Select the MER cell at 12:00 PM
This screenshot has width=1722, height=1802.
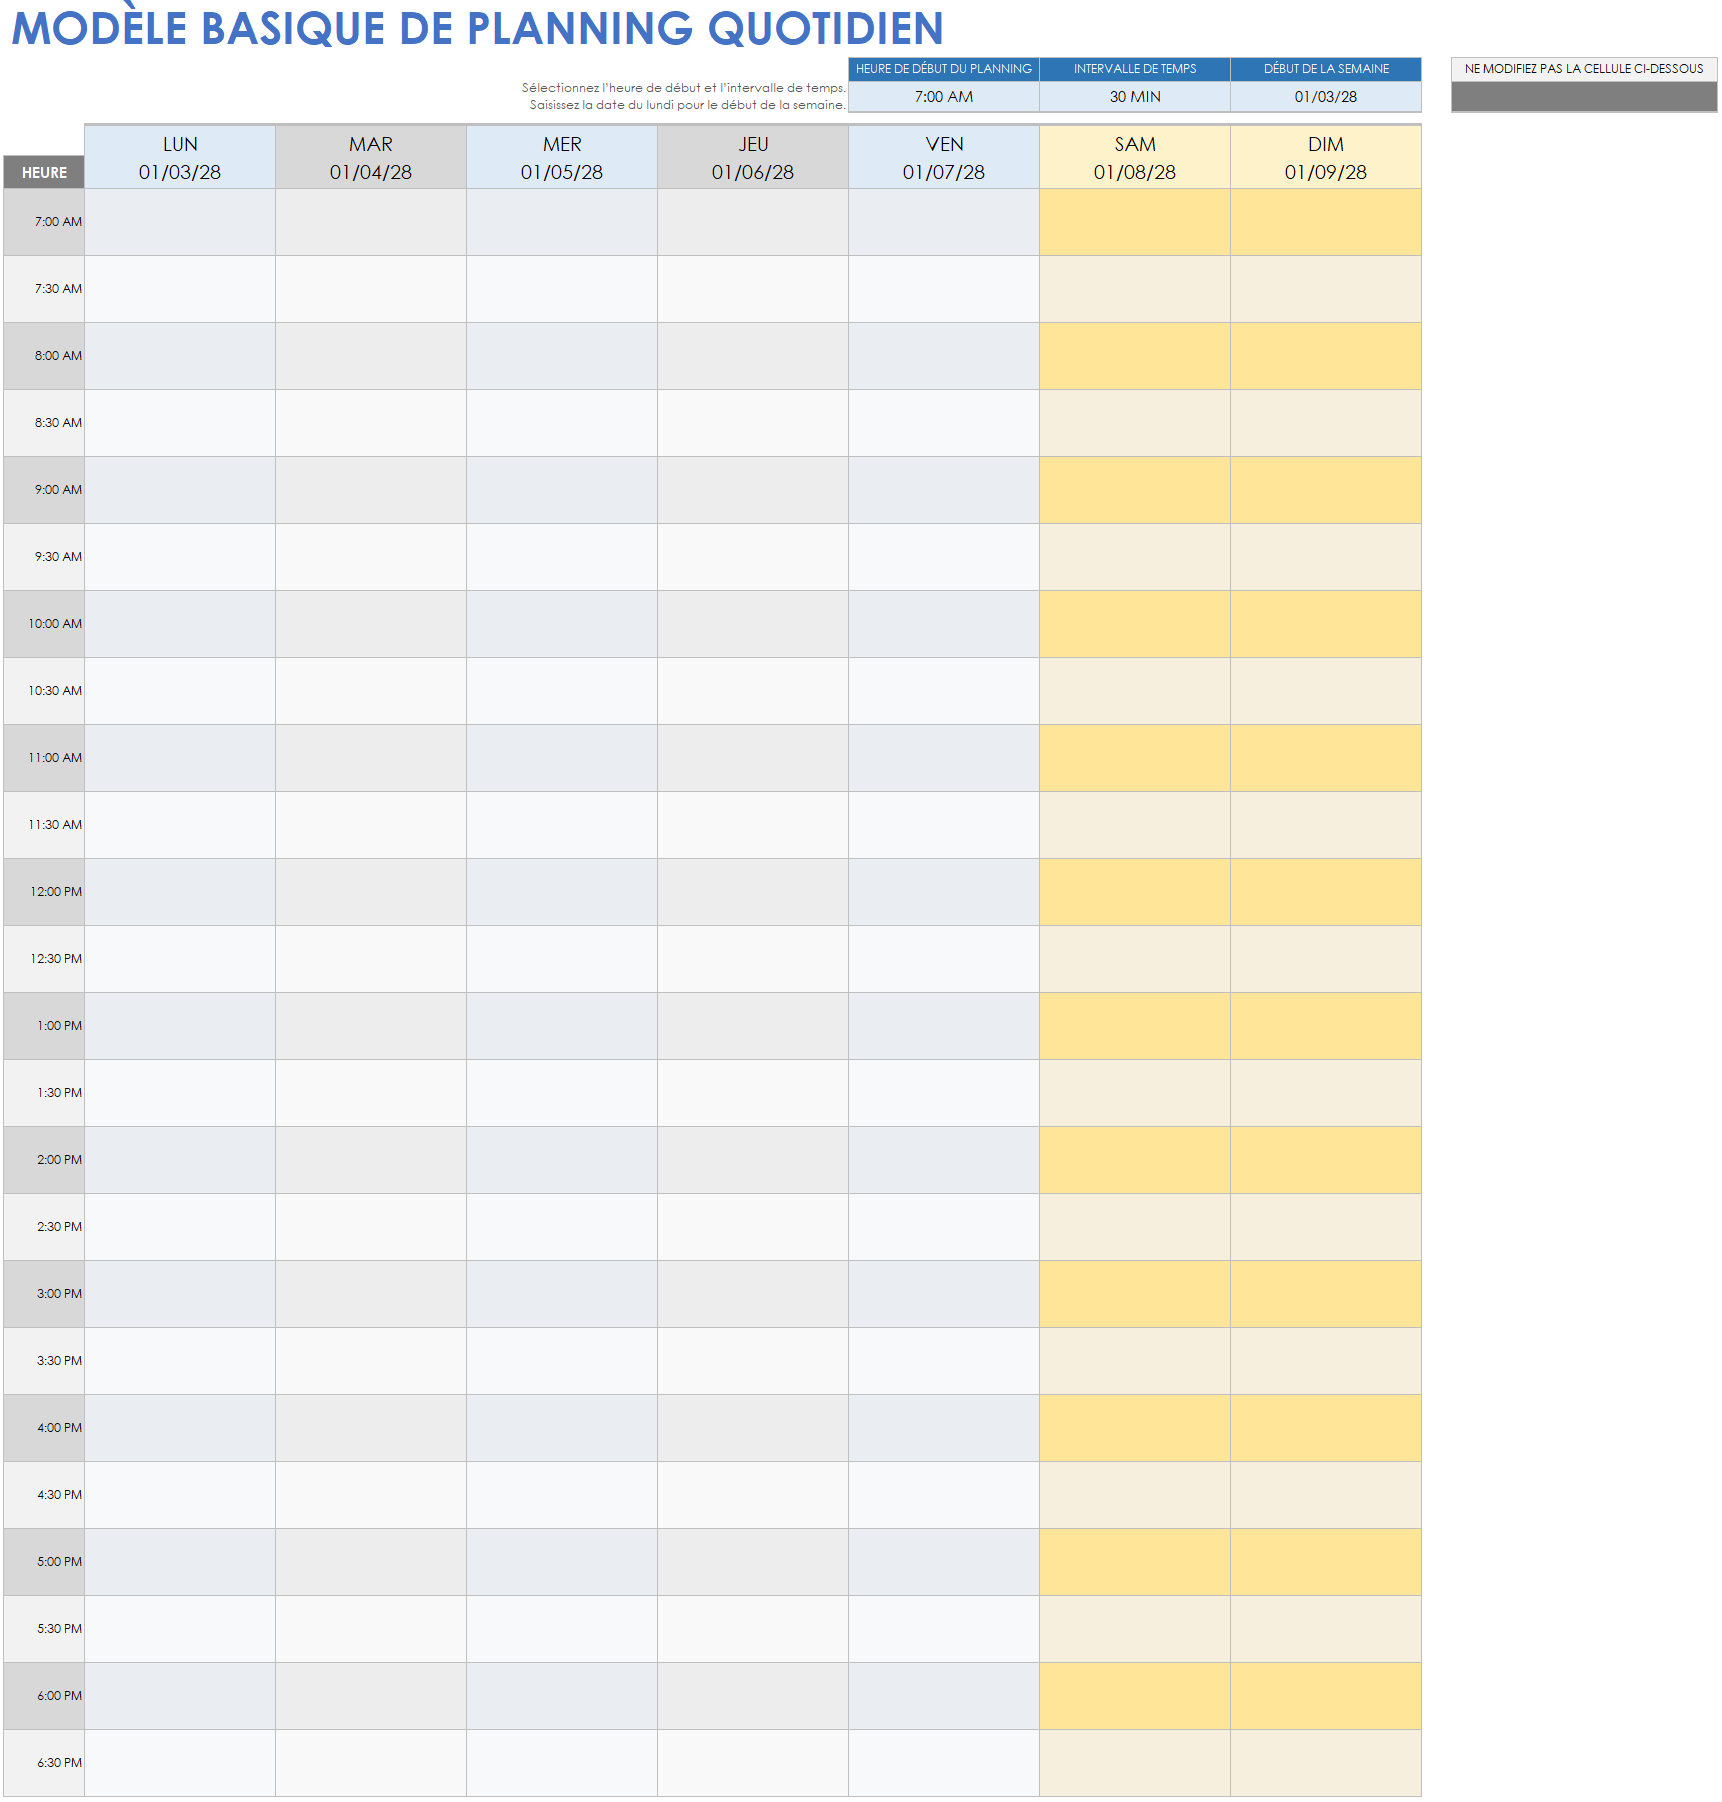[x=562, y=892]
